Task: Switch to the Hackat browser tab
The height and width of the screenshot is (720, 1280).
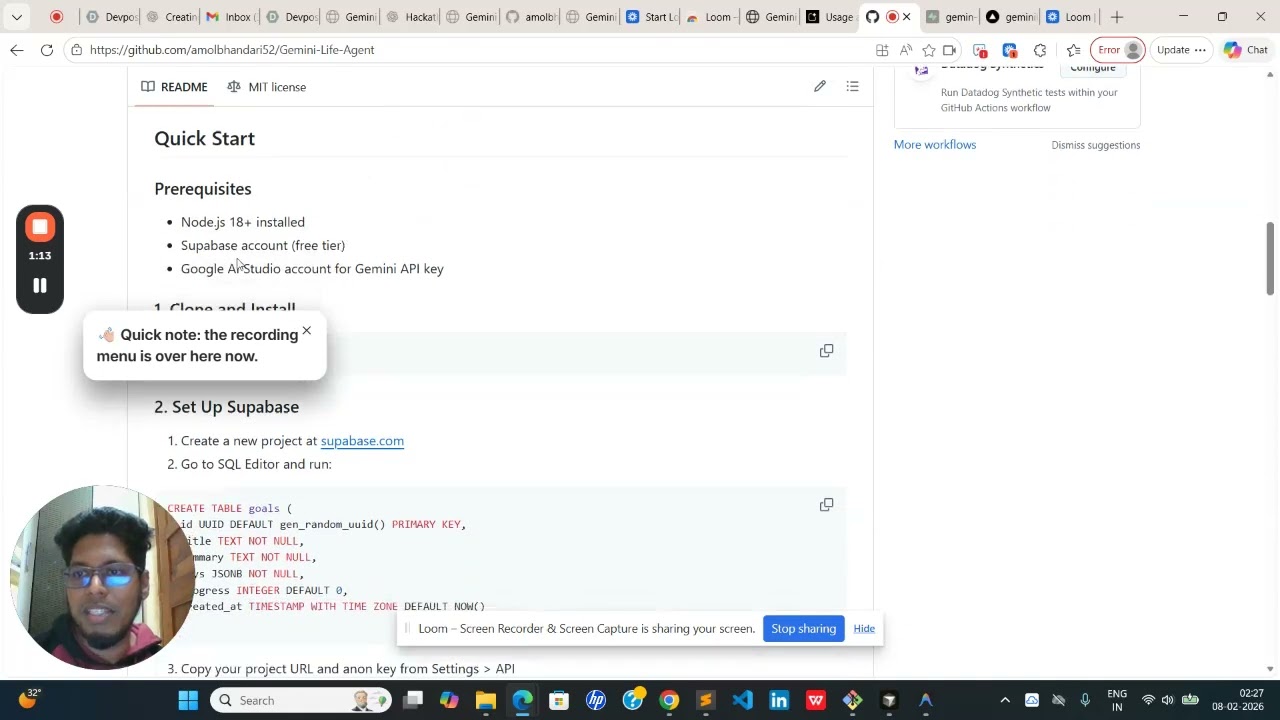Action: (x=411, y=17)
